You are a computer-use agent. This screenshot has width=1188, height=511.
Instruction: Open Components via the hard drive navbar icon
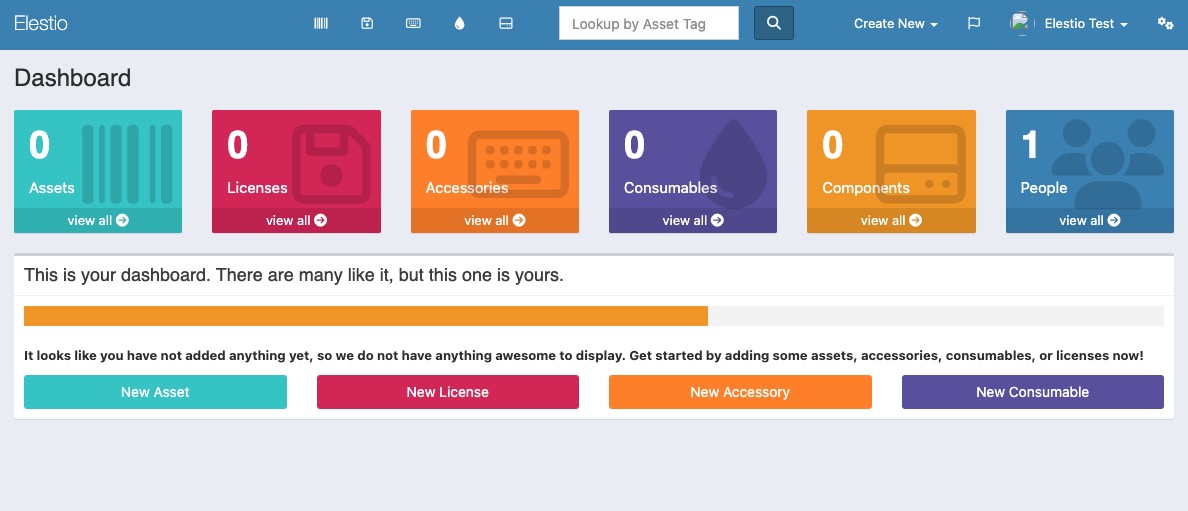point(506,23)
